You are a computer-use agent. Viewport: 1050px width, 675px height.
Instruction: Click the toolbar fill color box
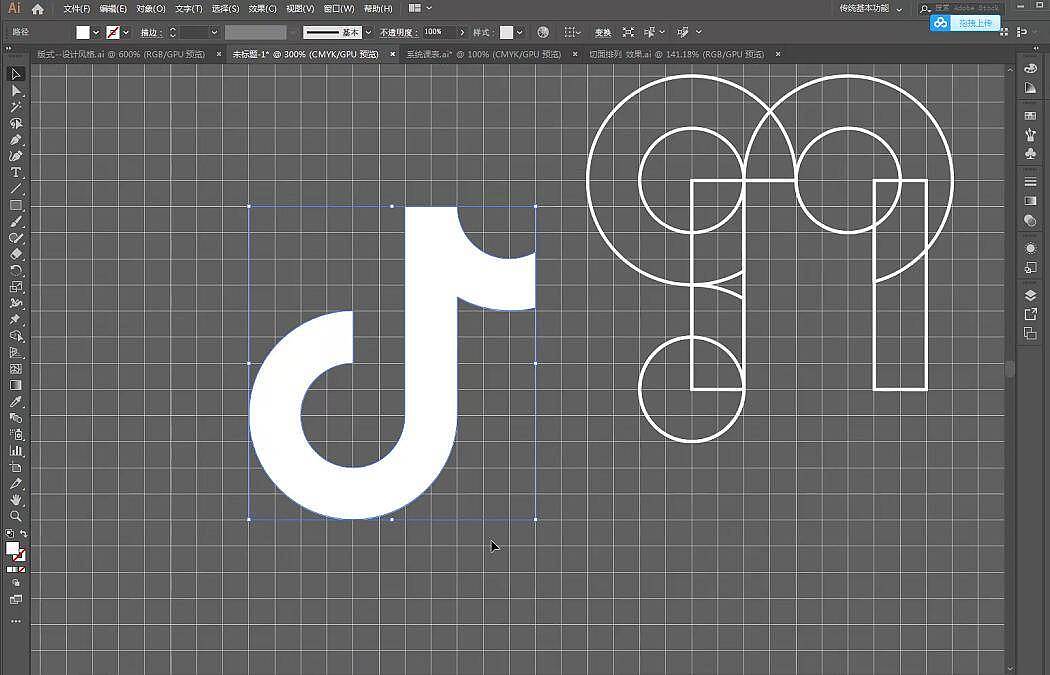12,548
